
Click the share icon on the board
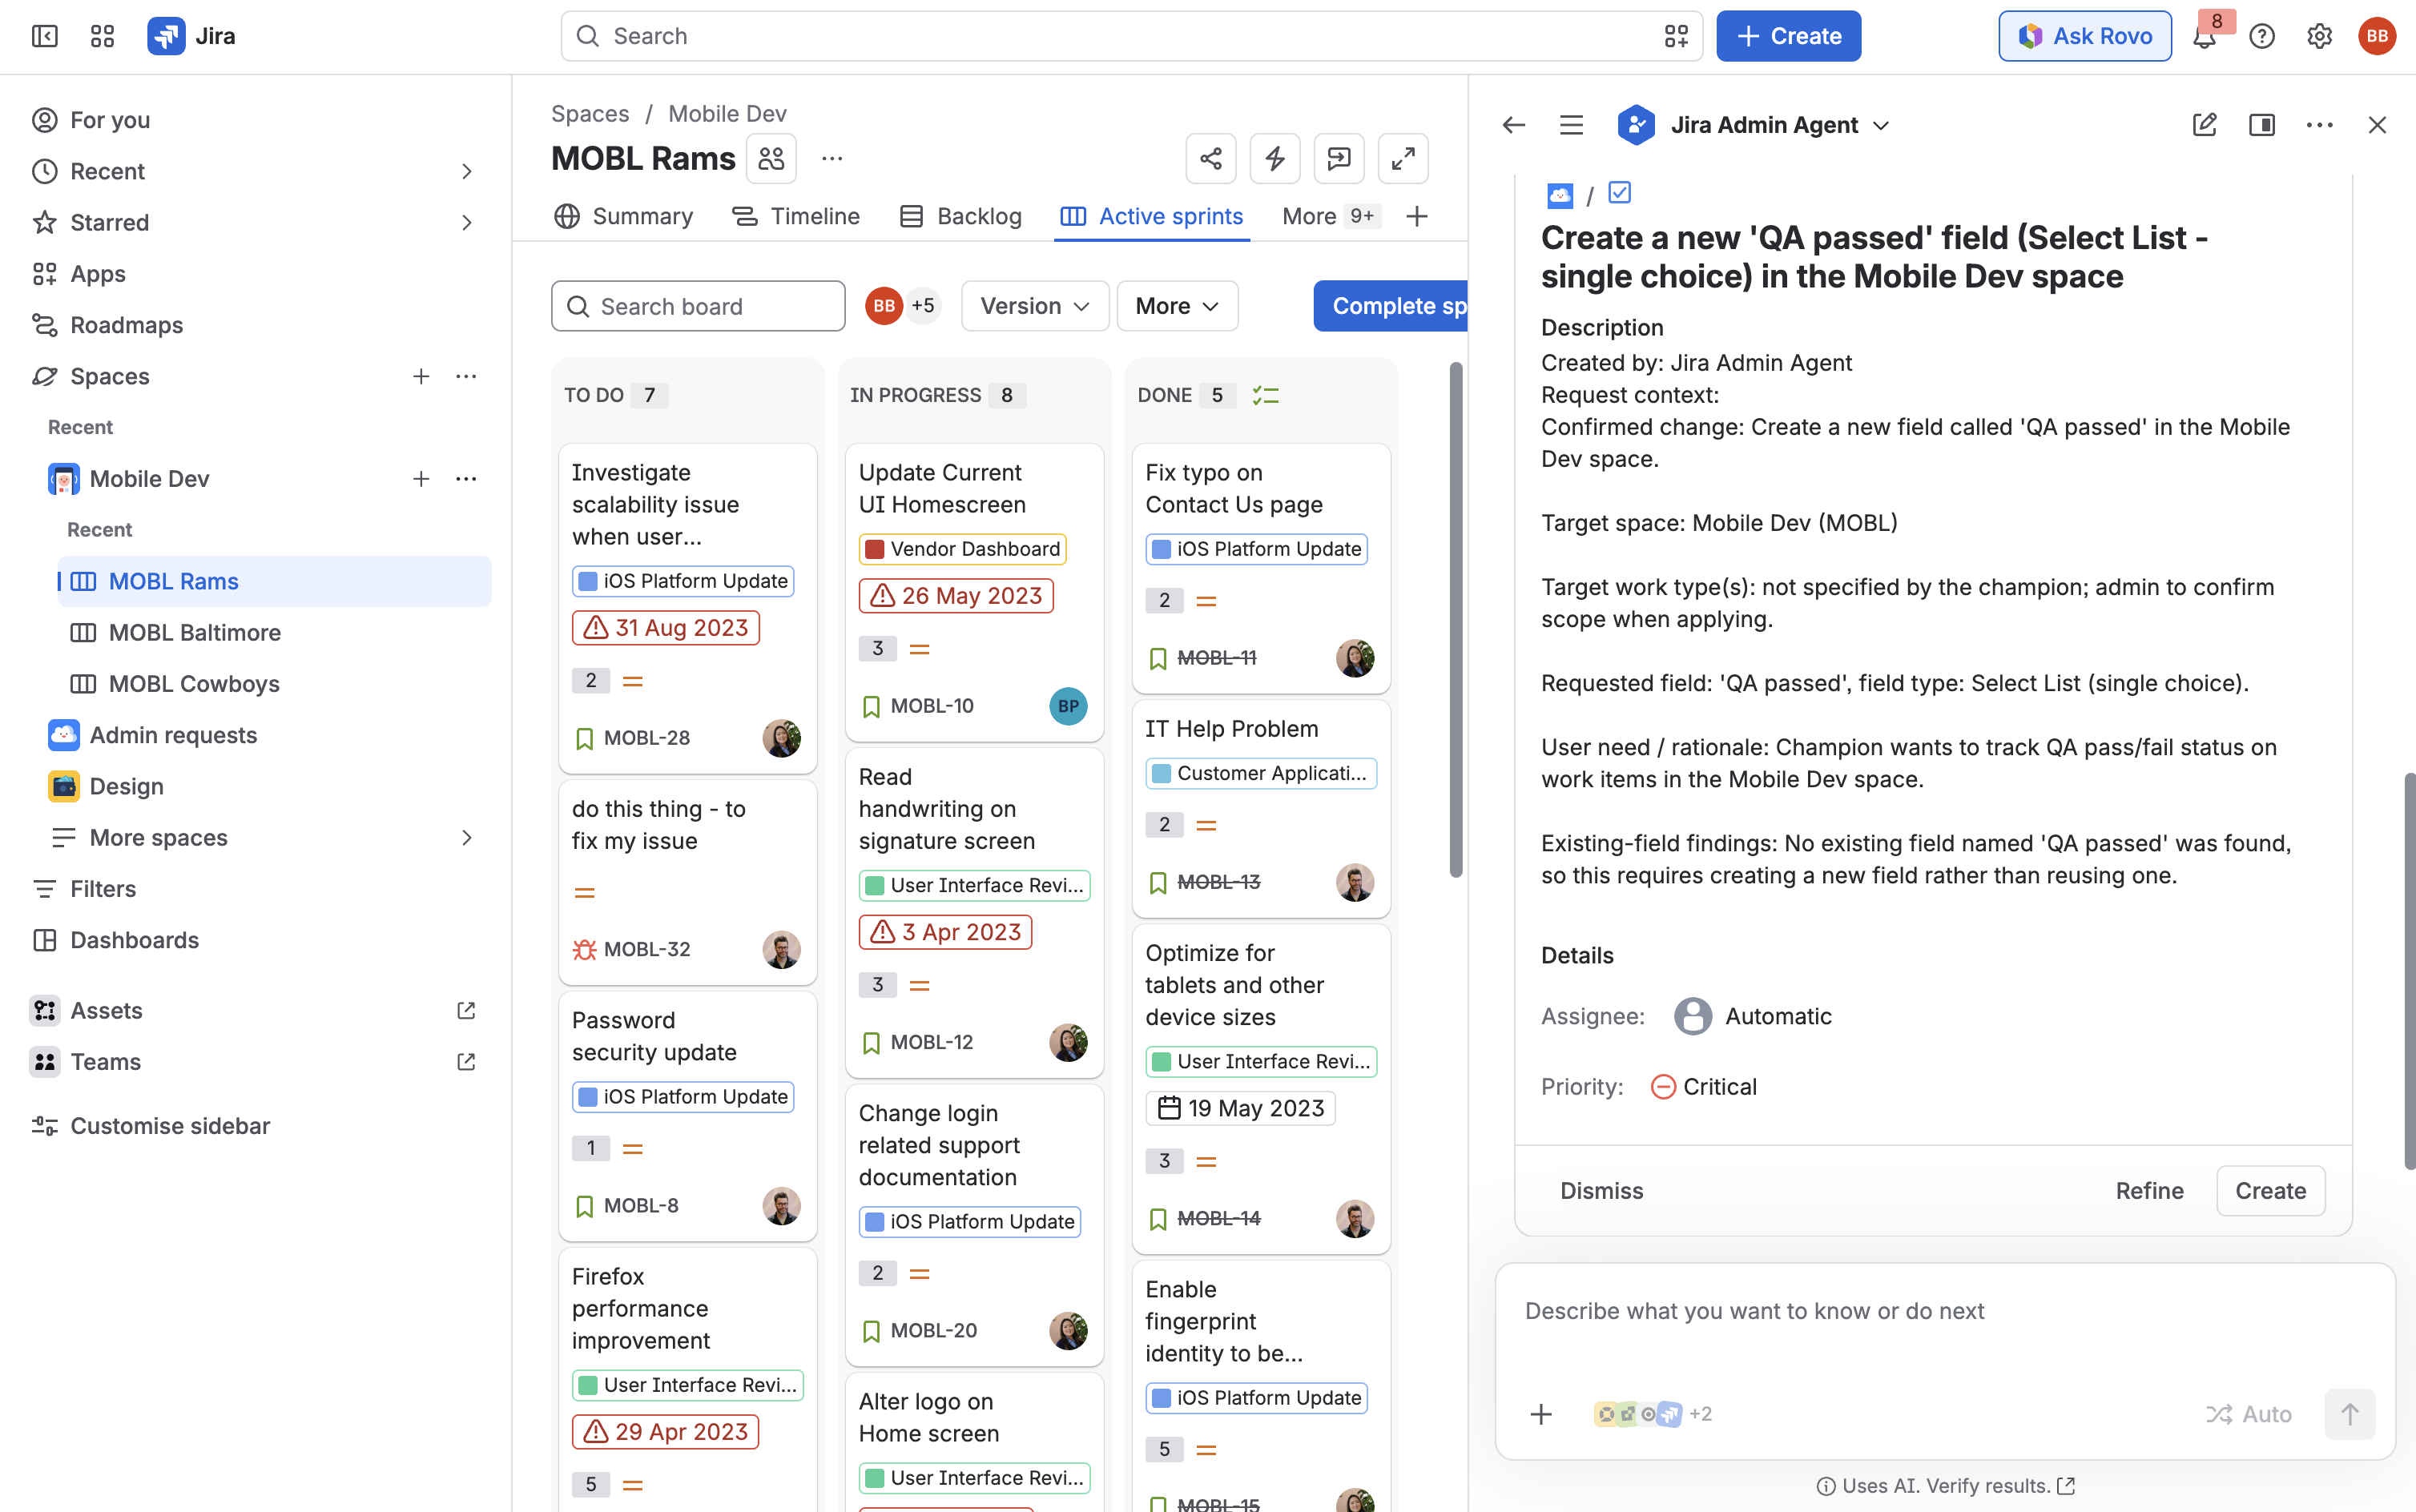pyautogui.click(x=1211, y=158)
